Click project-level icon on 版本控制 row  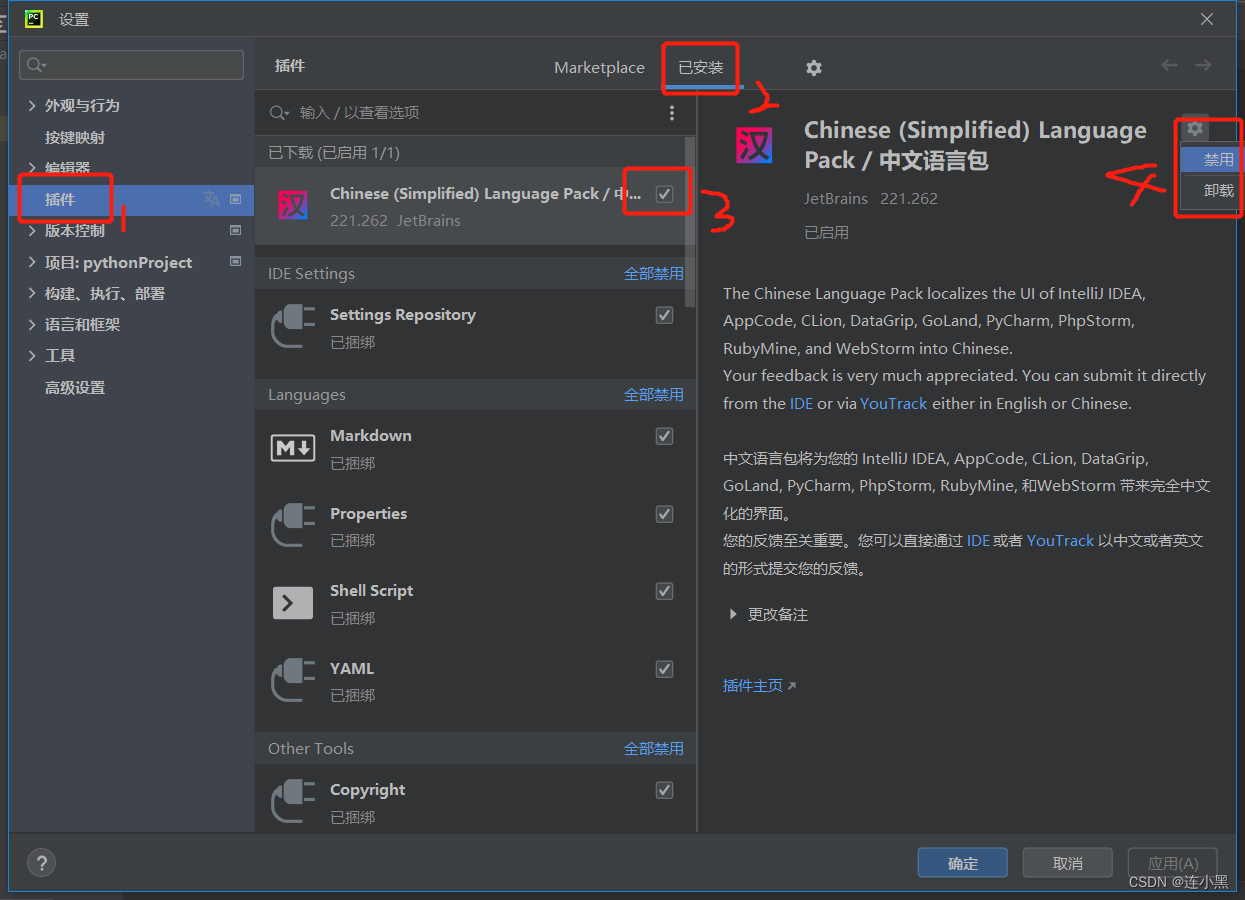pos(236,230)
